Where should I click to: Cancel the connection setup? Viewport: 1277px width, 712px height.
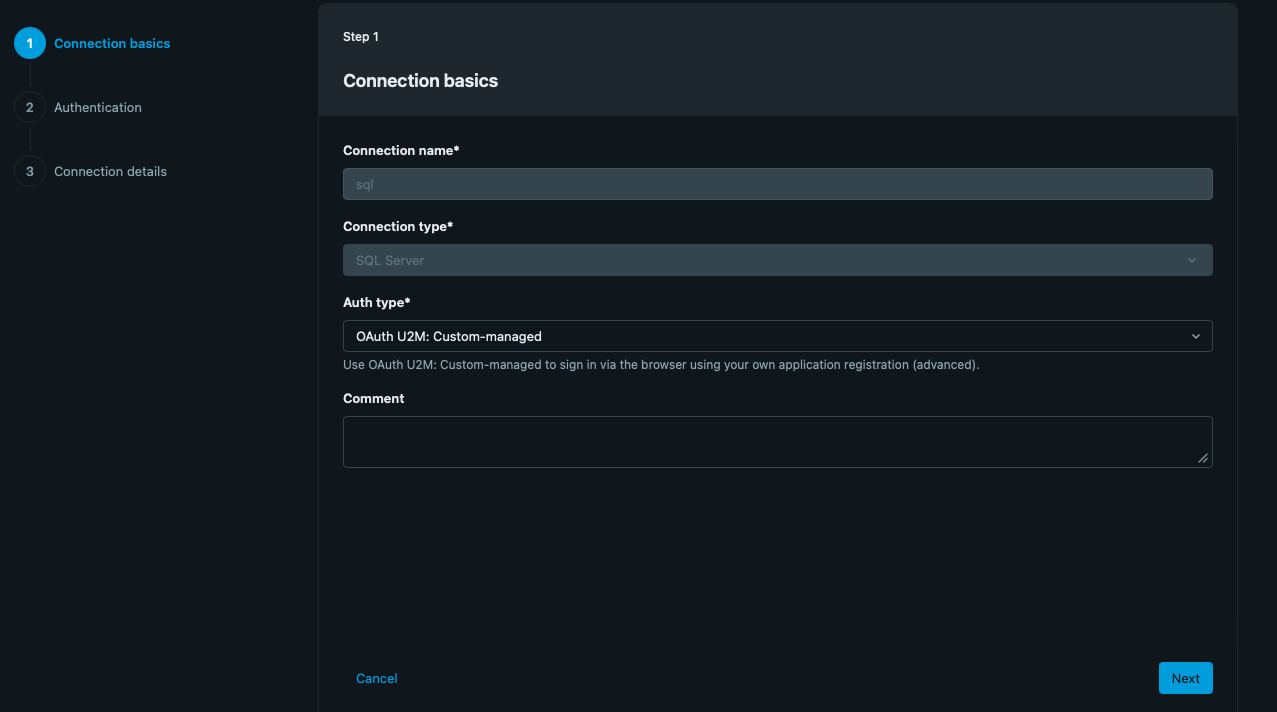coord(377,678)
